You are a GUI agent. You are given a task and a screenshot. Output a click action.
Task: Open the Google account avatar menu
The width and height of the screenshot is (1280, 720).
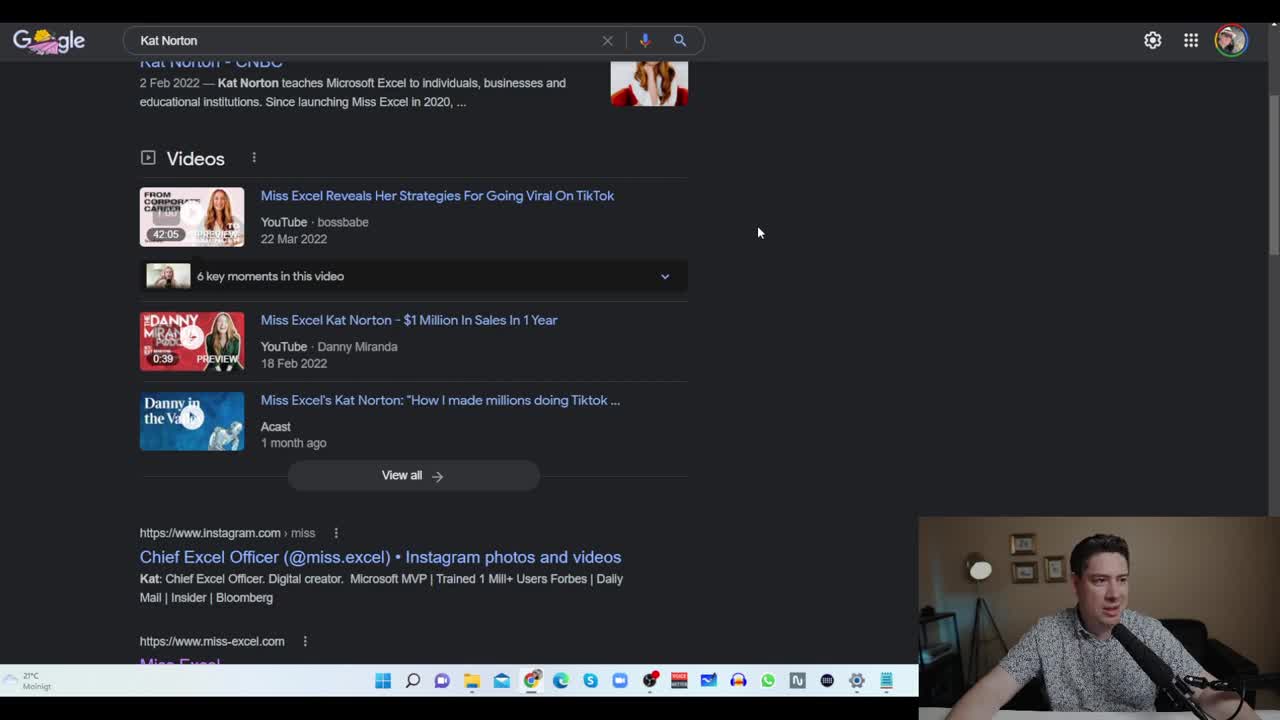(1230, 40)
